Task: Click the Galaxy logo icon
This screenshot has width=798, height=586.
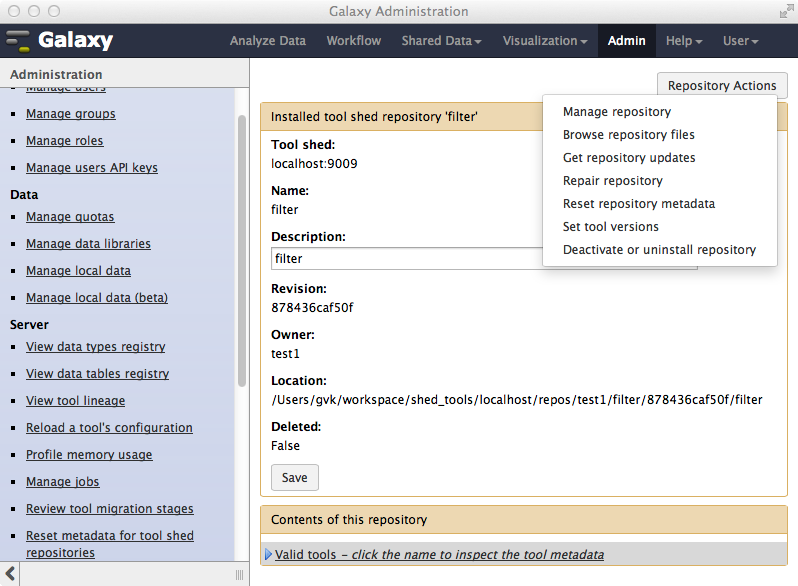Action: 18,41
